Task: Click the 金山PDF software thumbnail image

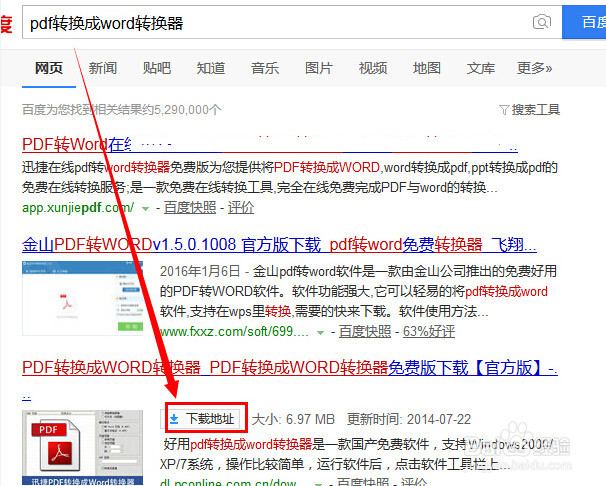Action: point(82,298)
